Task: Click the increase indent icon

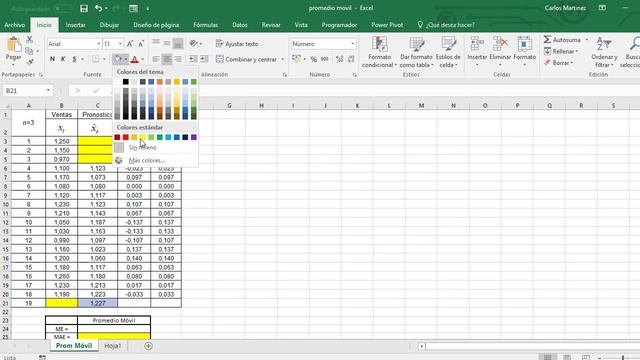Action: pyautogui.click(x=204, y=60)
